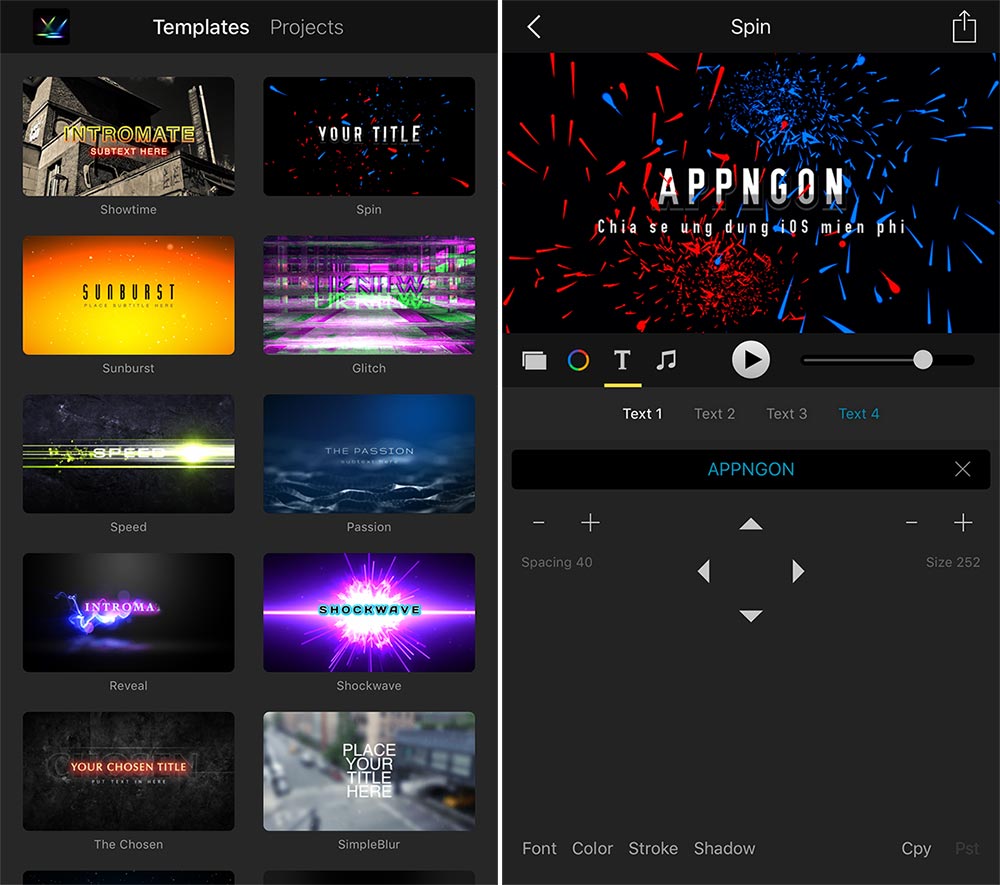Select the Text 3 tab
The image size is (1000, 885).
click(786, 414)
